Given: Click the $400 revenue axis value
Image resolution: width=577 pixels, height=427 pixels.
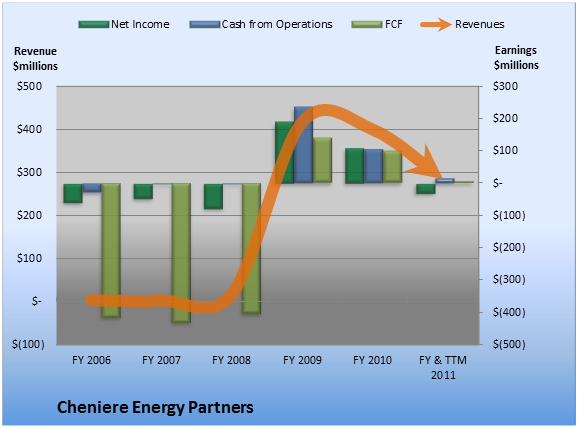Looking at the screenshot, I should click(29, 129).
